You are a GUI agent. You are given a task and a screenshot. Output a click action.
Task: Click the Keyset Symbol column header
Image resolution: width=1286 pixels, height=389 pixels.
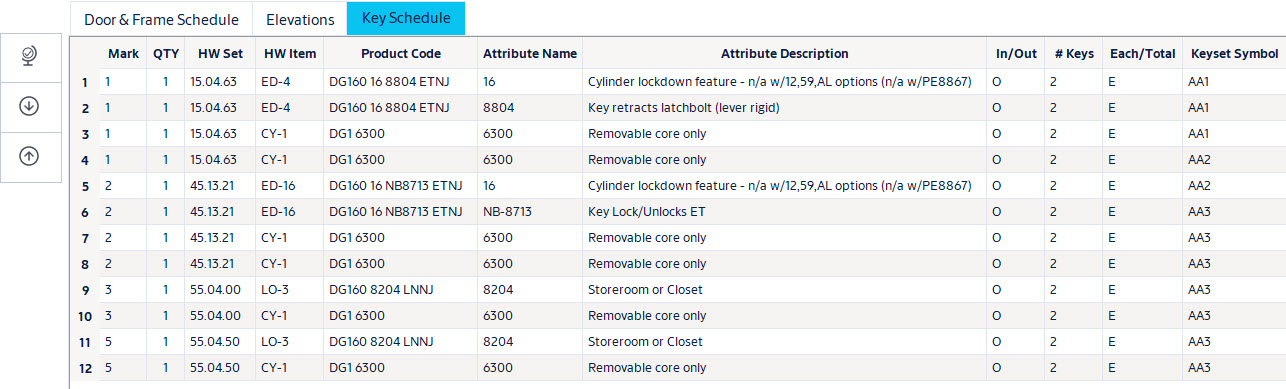tap(1234, 54)
